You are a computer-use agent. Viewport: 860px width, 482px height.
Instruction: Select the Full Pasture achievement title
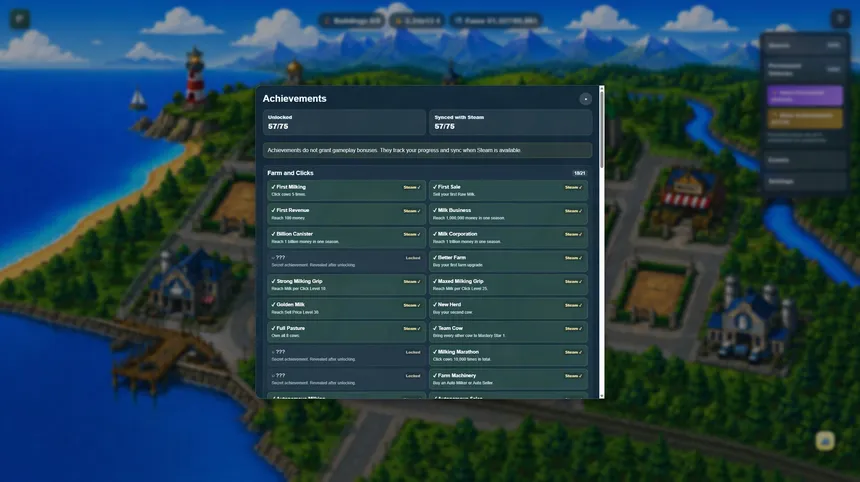pos(290,328)
